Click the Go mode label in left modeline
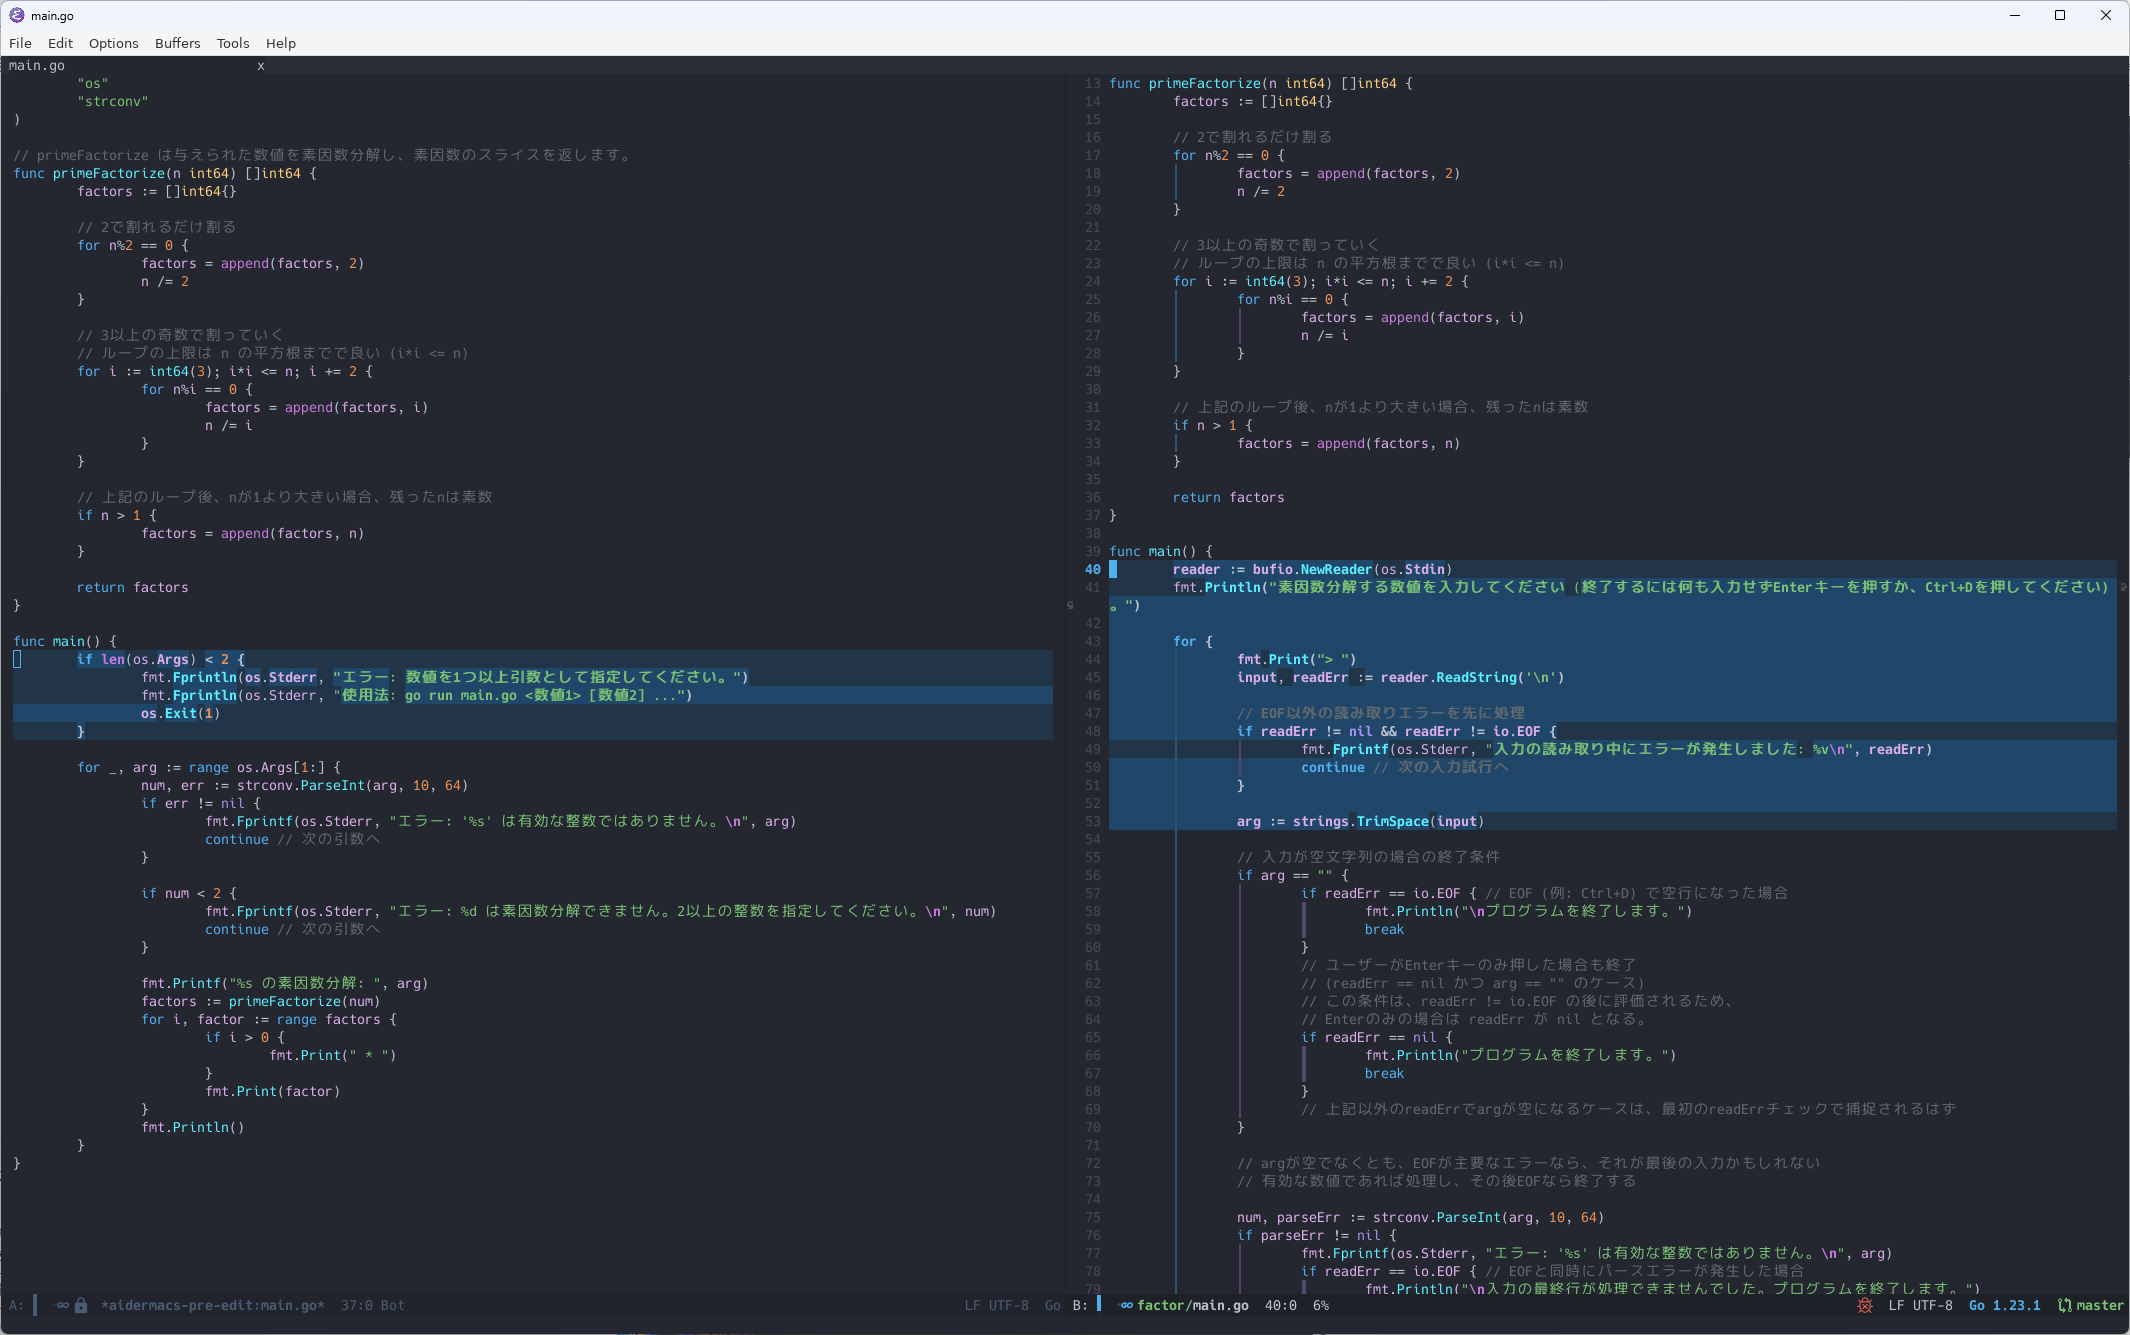The height and width of the screenshot is (1335, 2130). [1052, 1305]
